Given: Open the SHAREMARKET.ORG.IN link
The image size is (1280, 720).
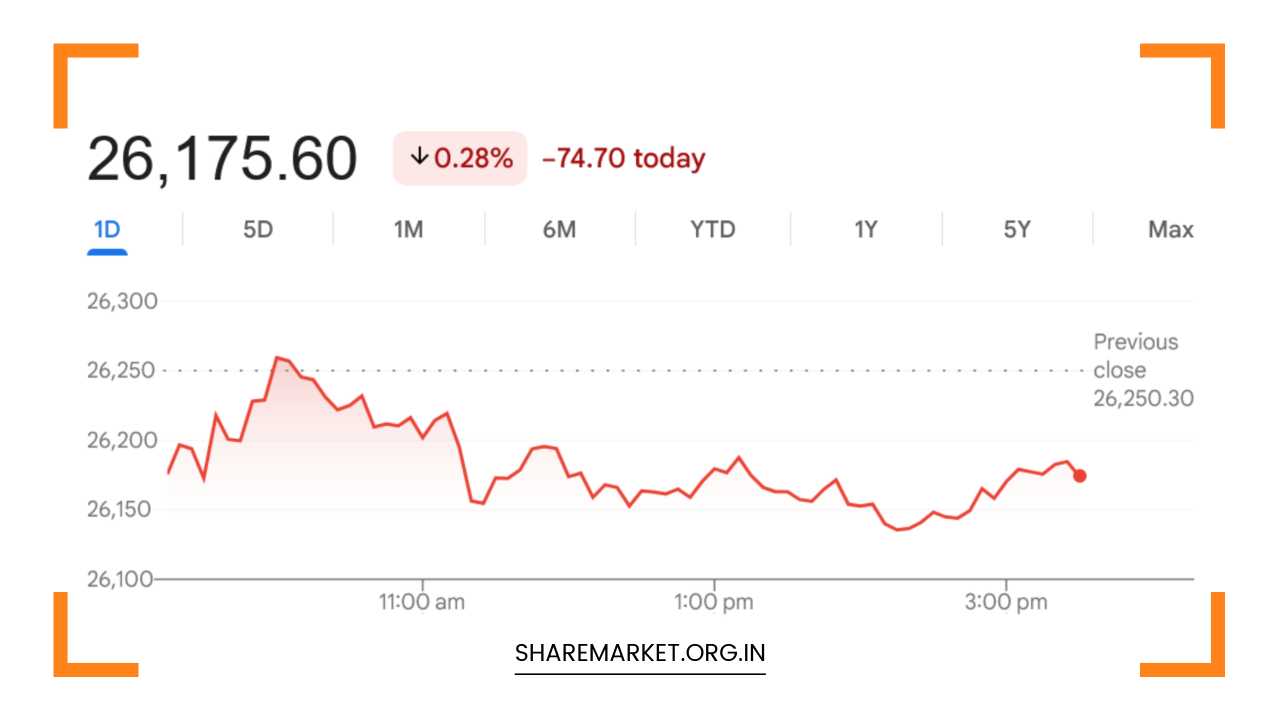Looking at the screenshot, I should pyautogui.click(x=640, y=654).
